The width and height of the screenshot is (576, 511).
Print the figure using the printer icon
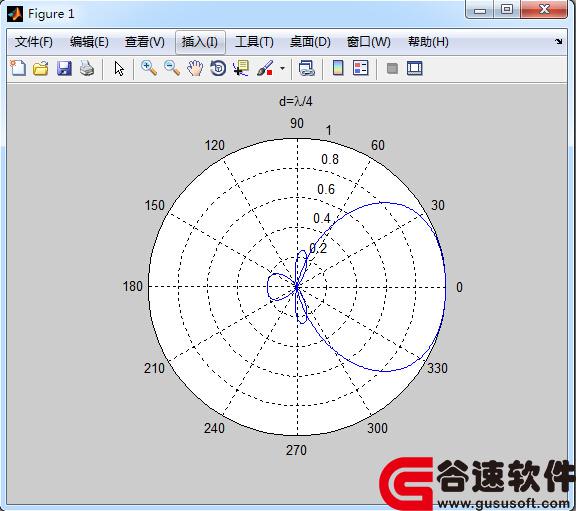[87, 68]
